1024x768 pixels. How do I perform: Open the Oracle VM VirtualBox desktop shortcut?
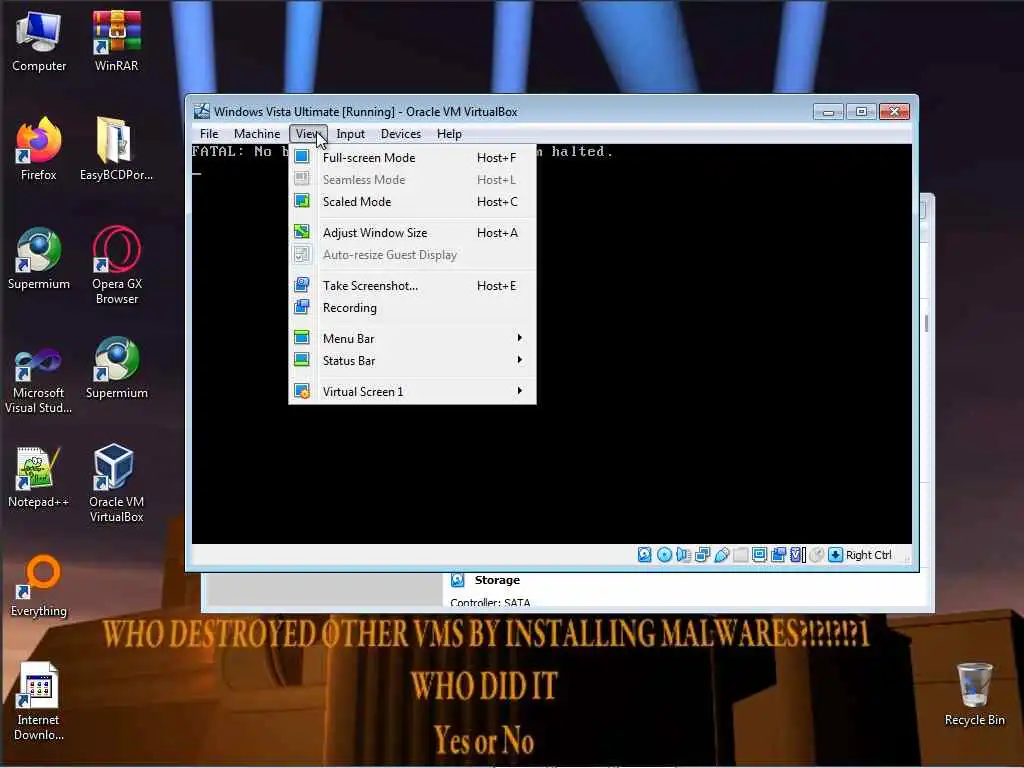coord(116,483)
